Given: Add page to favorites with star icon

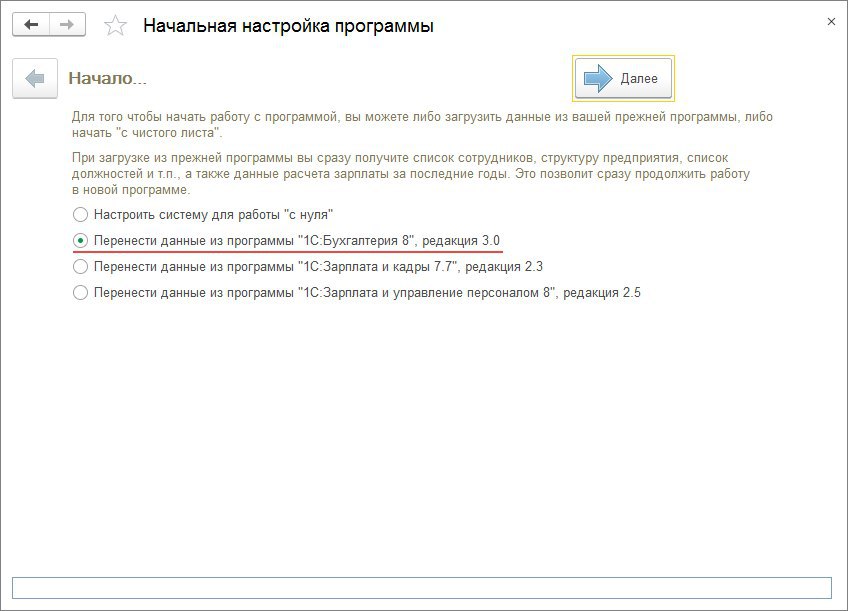Looking at the screenshot, I should click(x=115, y=25).
